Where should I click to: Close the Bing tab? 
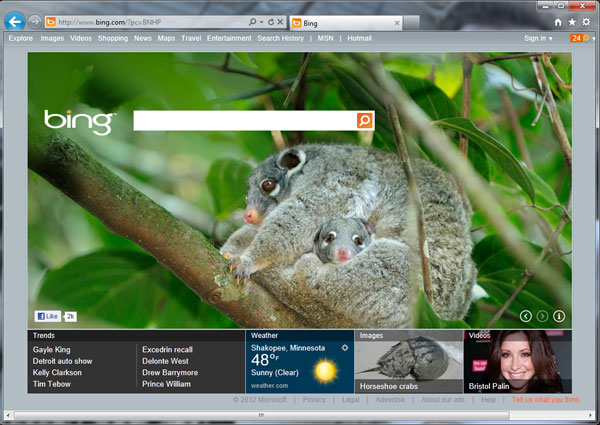(x=397, y=23)
